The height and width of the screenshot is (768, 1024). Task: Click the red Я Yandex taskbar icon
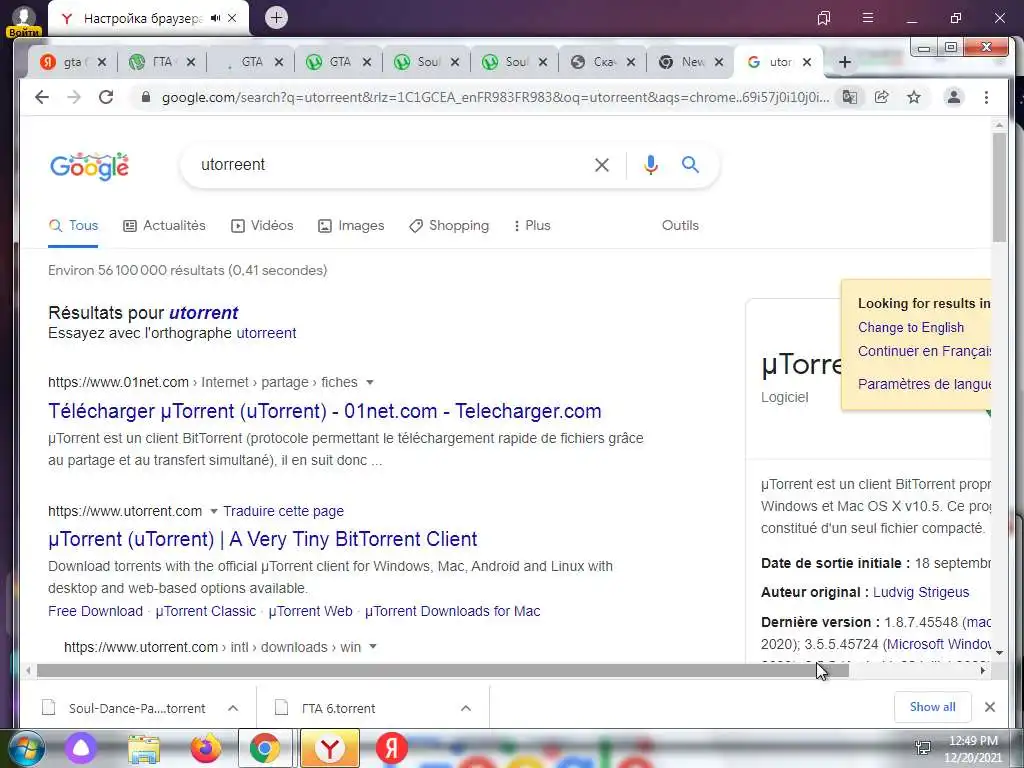tap(391, 748)
